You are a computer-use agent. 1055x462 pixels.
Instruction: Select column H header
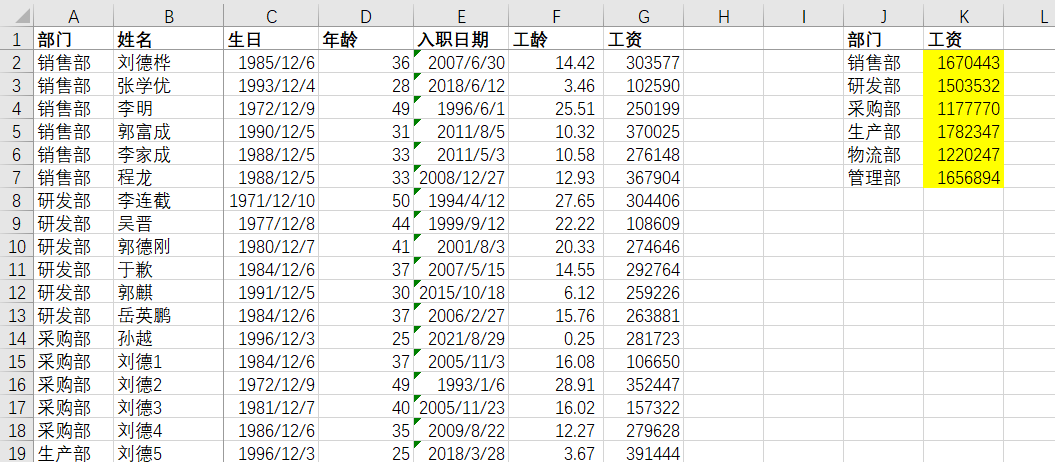click(x=724, y=15)
